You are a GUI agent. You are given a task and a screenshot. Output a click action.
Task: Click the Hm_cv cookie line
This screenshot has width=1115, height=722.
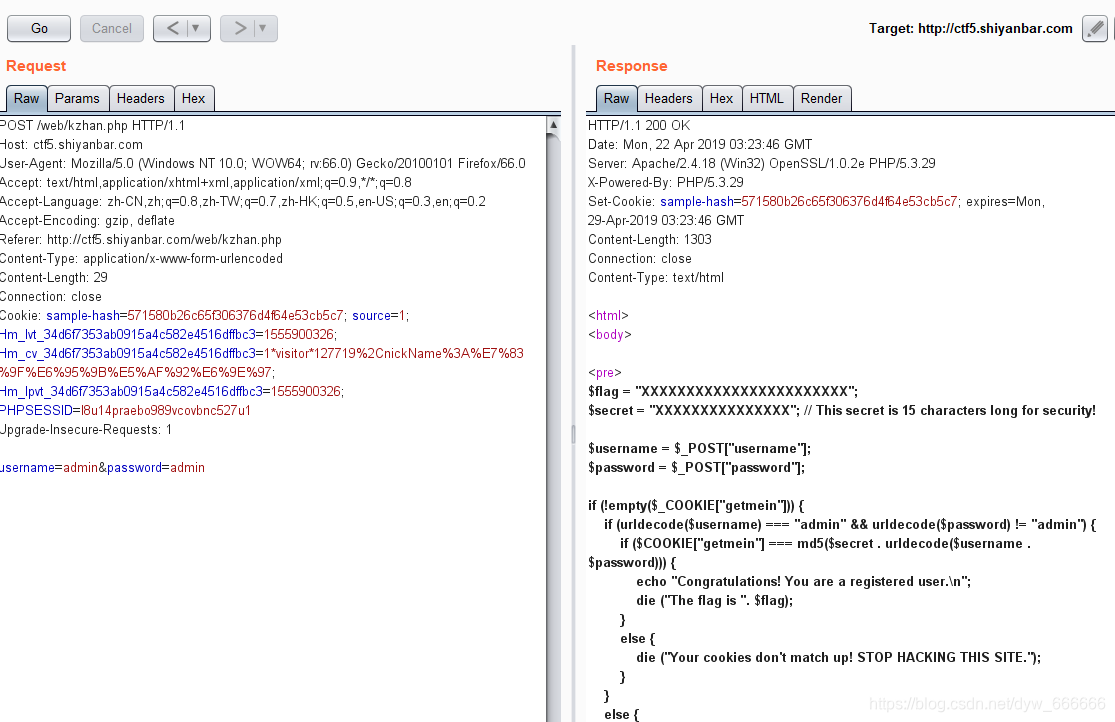point(262,363)
